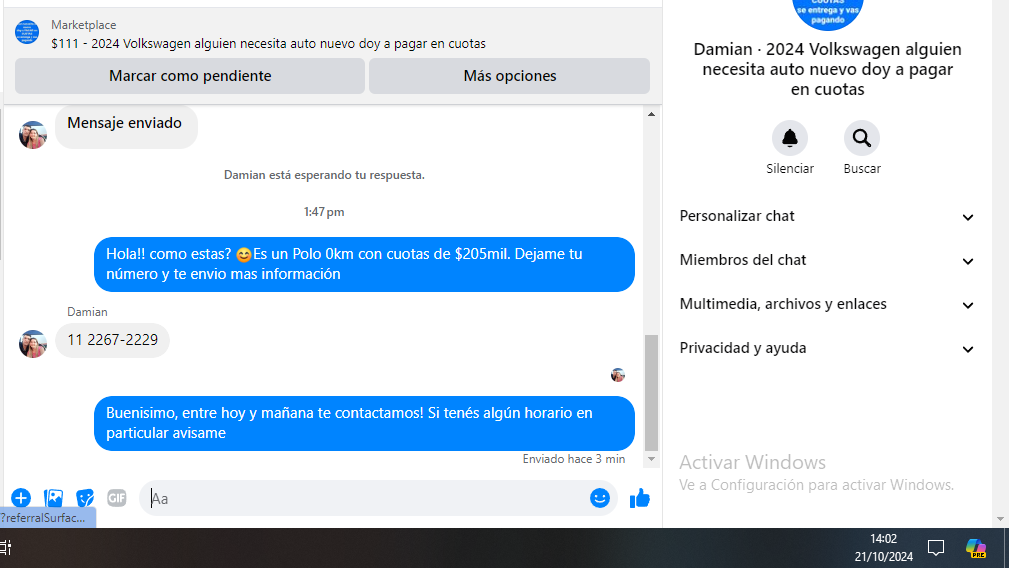Mute conversation with Silenciar bell
1009x568 pixels.
[790, 138]
